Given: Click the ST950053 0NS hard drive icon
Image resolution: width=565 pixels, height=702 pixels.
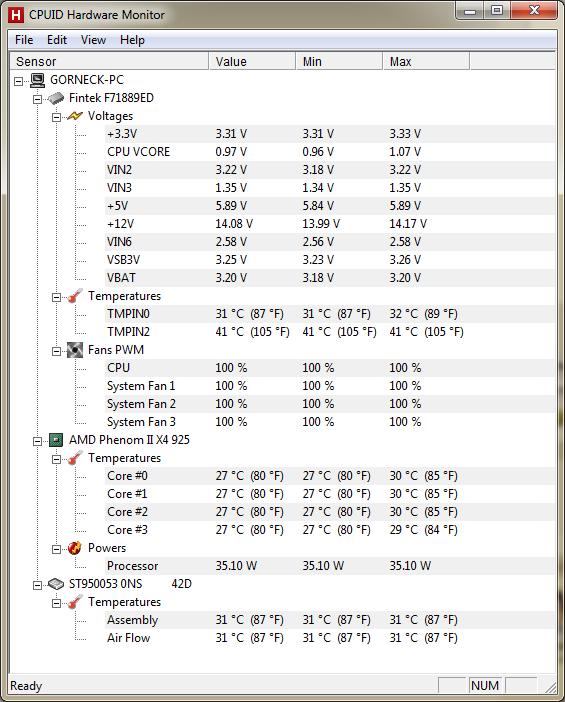Looking at the screenshot, I should pyautogui.click(x=56, y=584).
